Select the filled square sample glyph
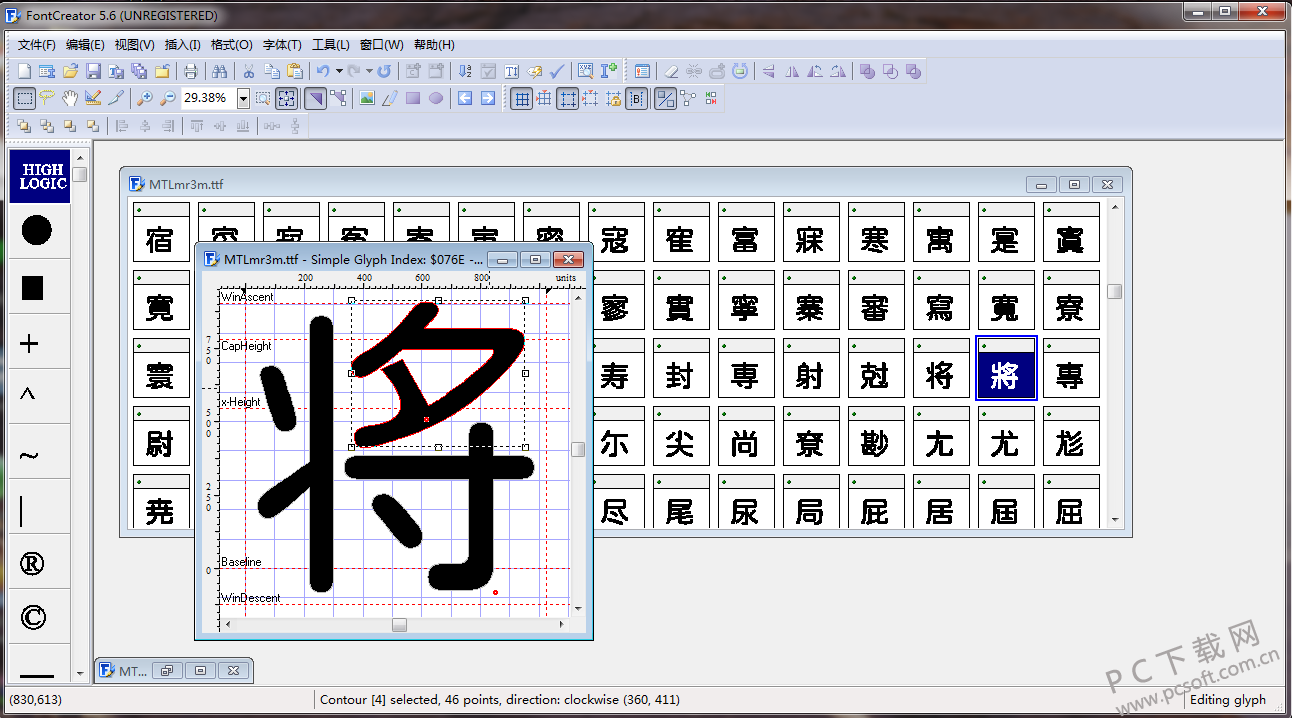Viewport: 1292px width, 718px height. (32, 288)
